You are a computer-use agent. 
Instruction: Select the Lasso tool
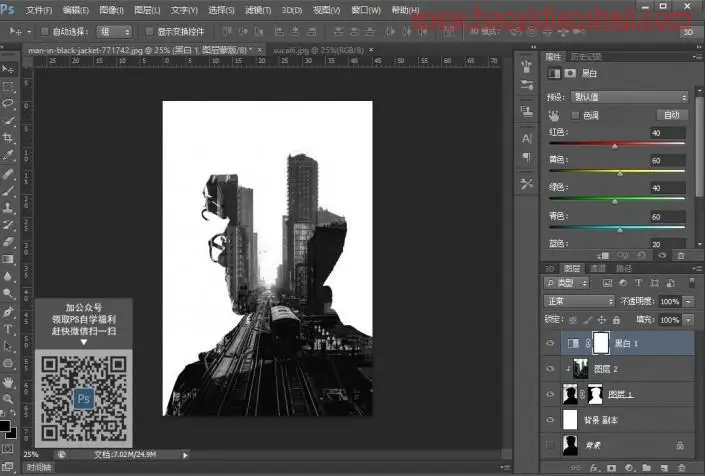pyautogui.click(x=8, y=103)
